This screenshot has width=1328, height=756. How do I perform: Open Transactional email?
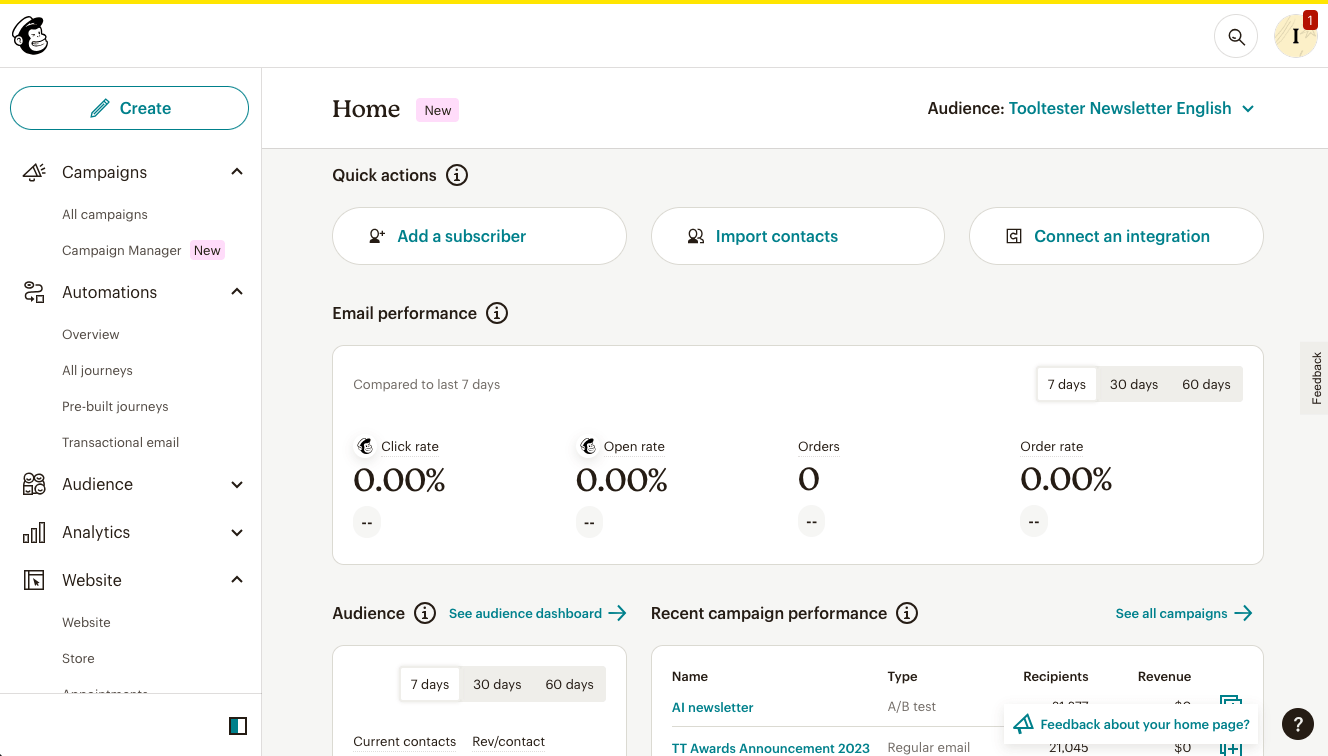[120, 442]
